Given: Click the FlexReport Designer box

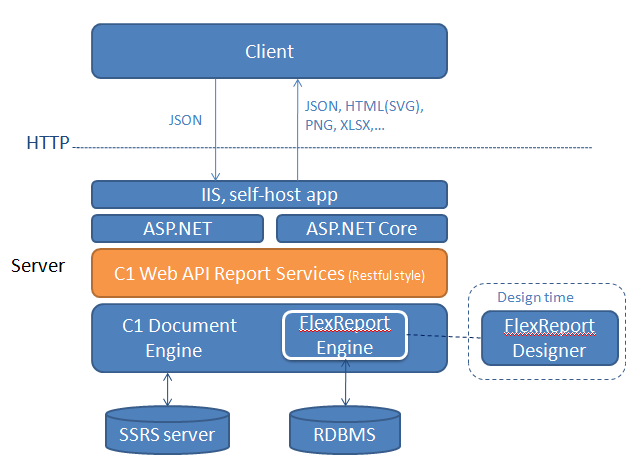Looking at the screenshot, I should (549, 338).
